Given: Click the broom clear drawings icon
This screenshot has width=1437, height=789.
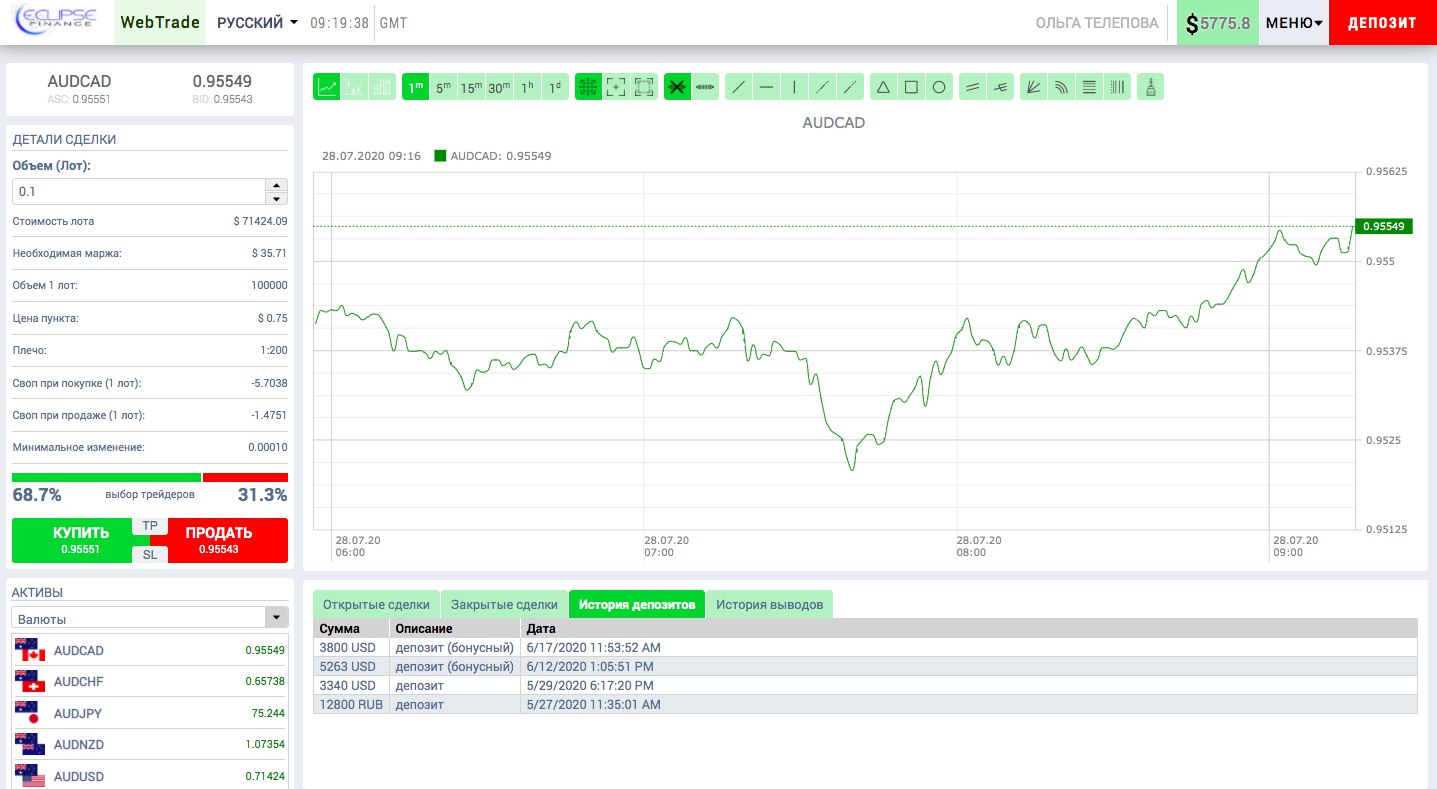Looking at the screenshot, I should [x=1151, y=87].
